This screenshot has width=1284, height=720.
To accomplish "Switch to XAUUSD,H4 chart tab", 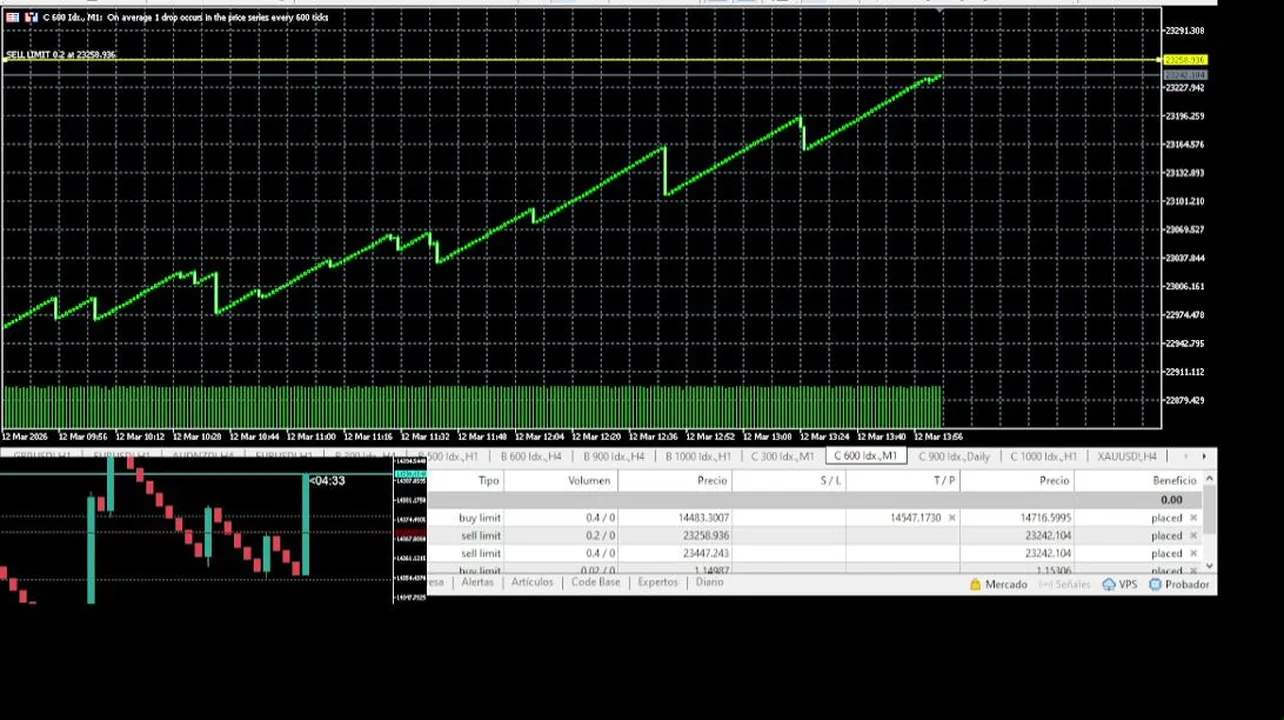I will (1127, 456).
